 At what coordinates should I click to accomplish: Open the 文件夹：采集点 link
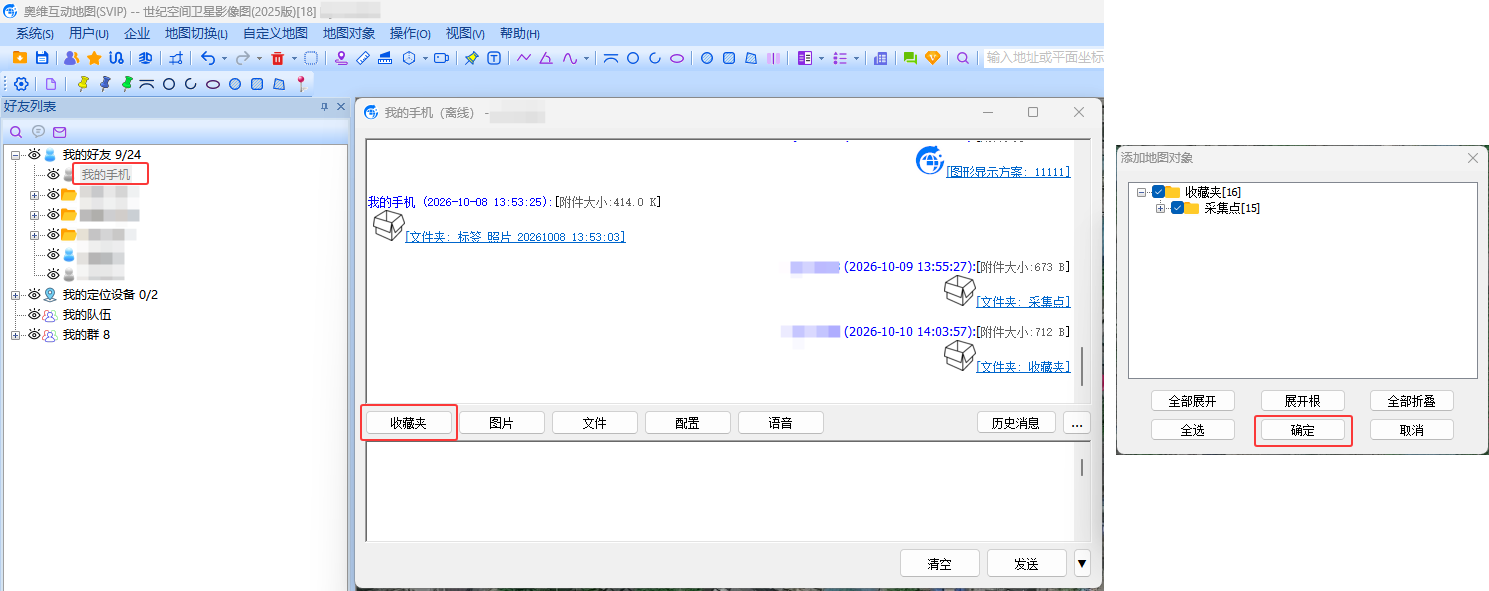click(1023, 302)
